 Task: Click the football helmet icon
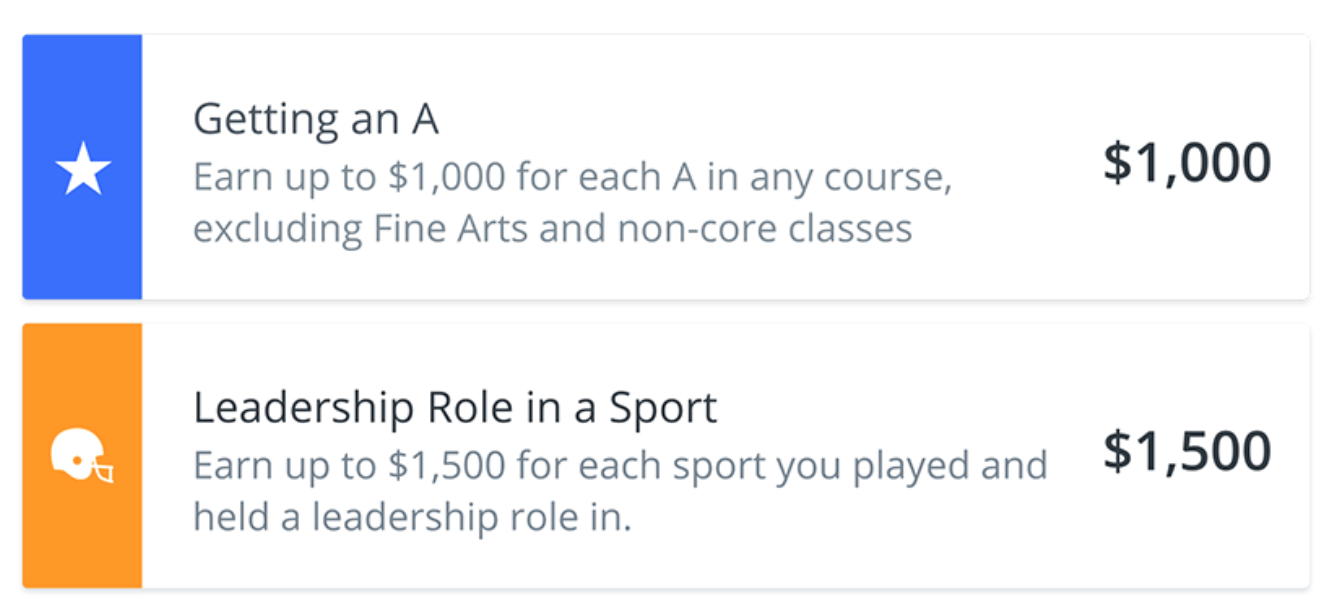[x=82, y=456]
